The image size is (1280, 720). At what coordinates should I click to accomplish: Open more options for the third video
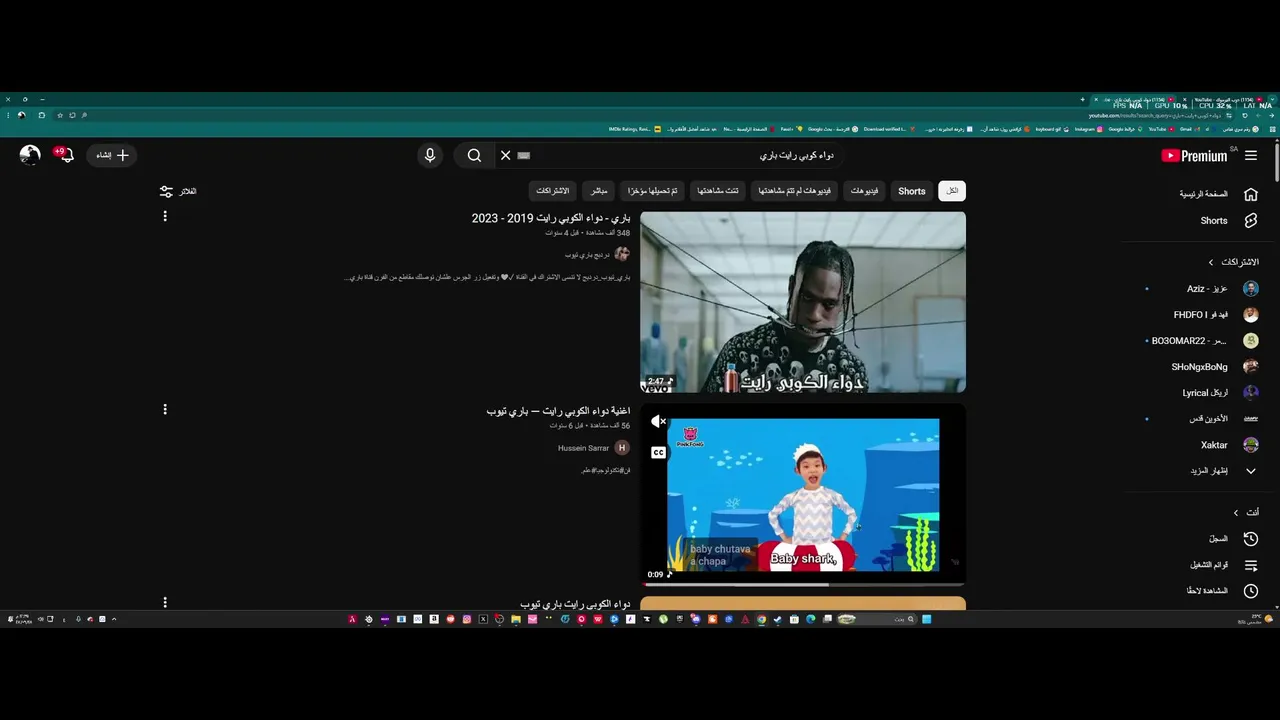pos(165,602)
